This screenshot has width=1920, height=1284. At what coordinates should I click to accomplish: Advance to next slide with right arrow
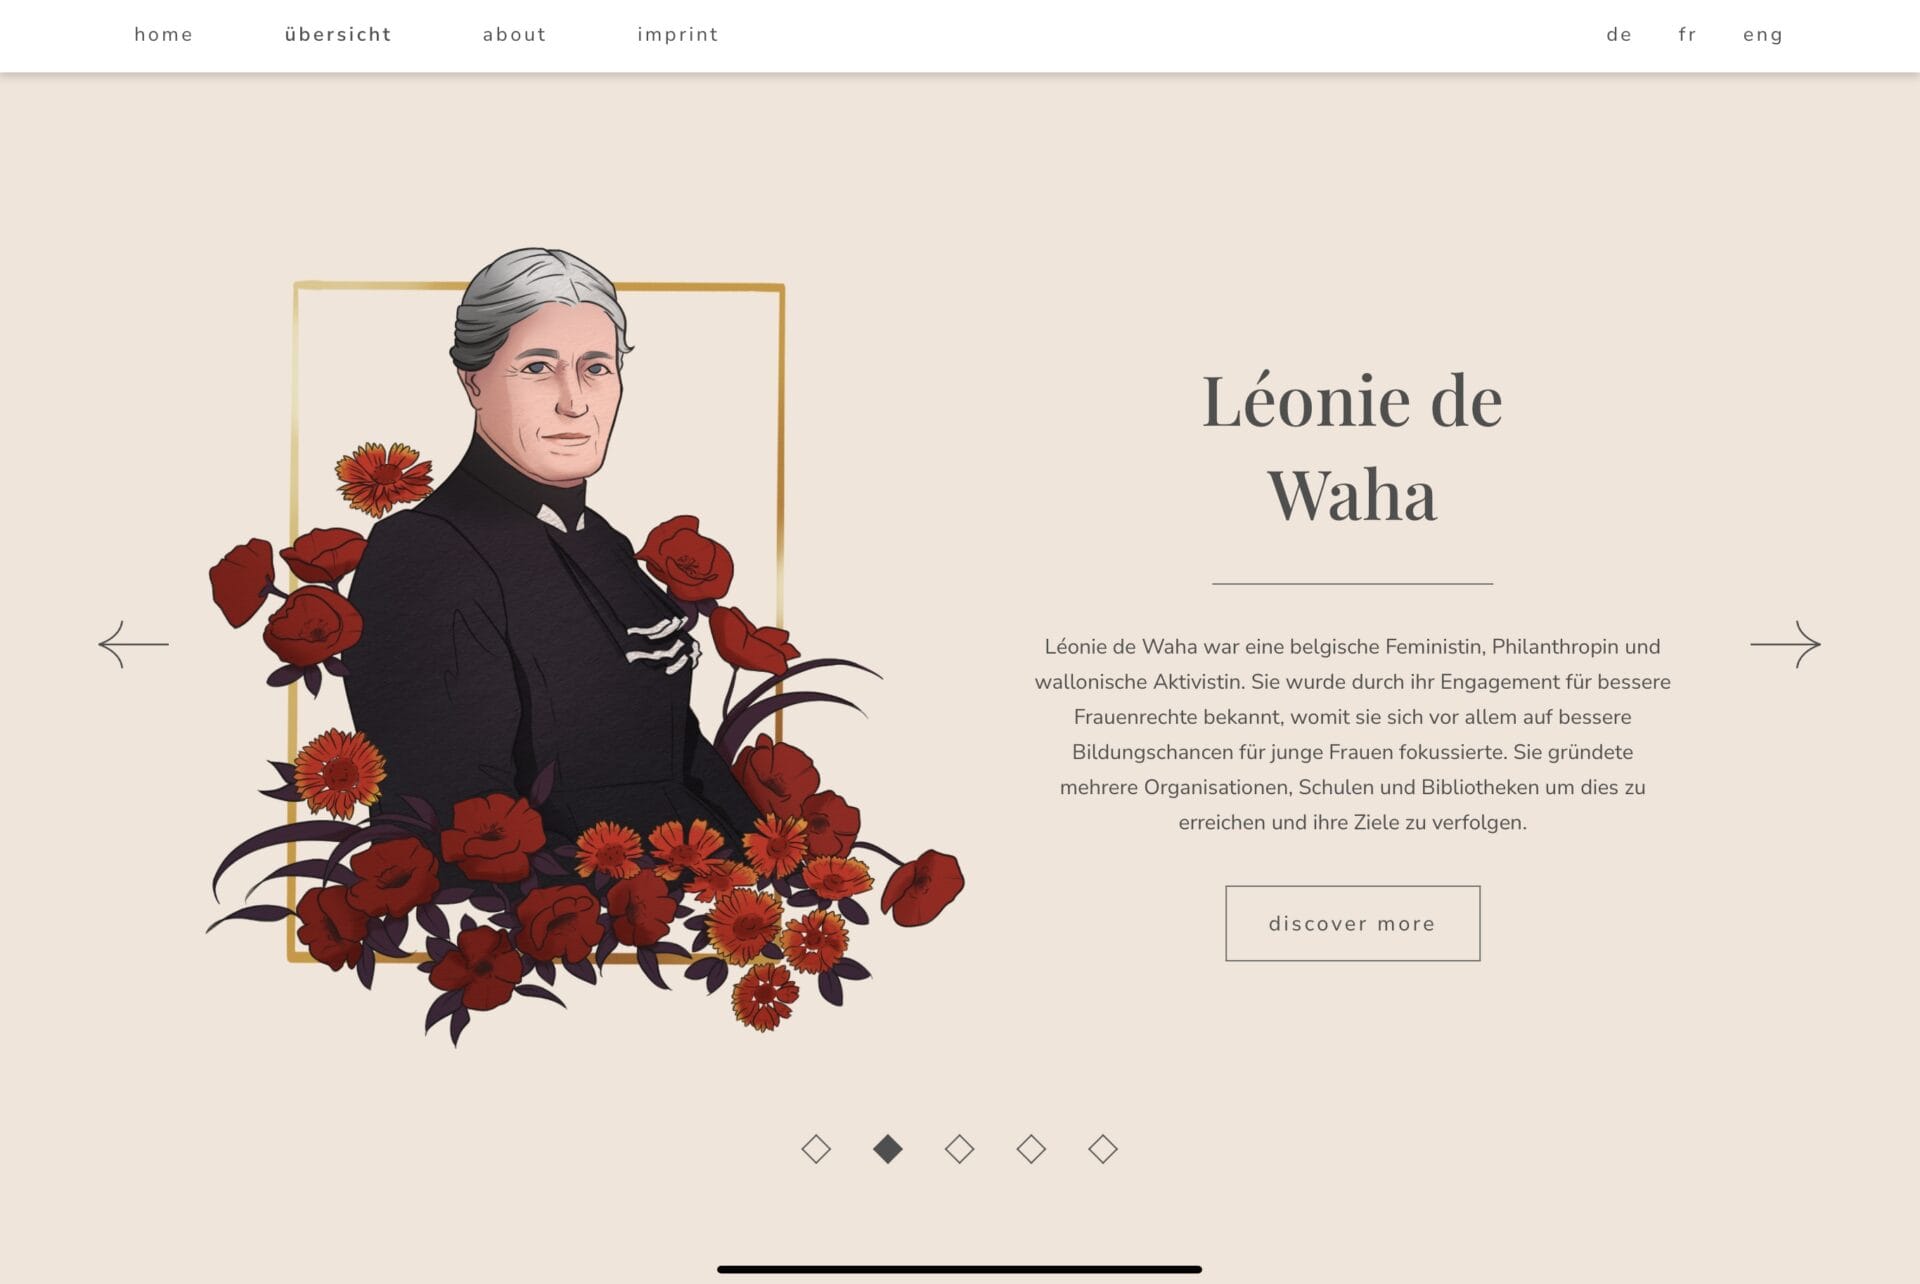coord(1785,644)
